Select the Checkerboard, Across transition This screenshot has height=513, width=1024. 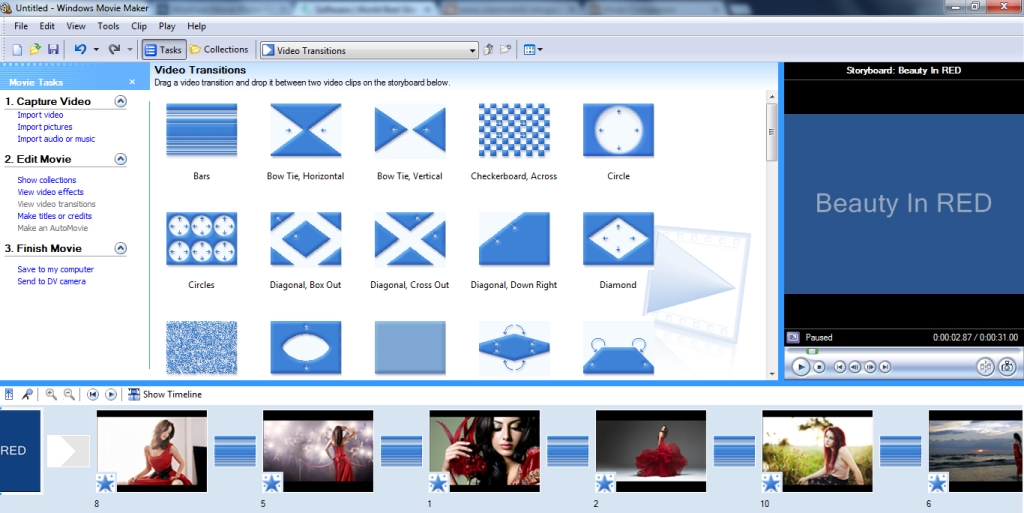click(514, 130)
